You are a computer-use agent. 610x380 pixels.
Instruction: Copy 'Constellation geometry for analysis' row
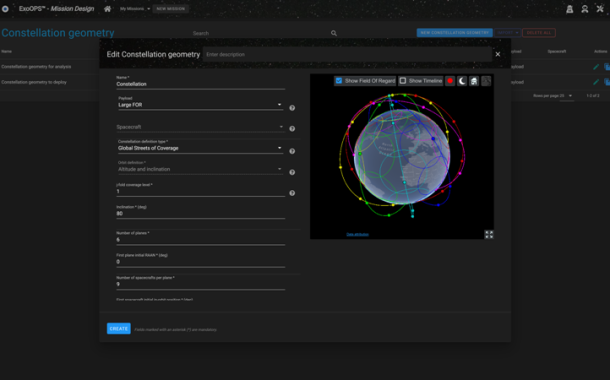click(607, 67)
